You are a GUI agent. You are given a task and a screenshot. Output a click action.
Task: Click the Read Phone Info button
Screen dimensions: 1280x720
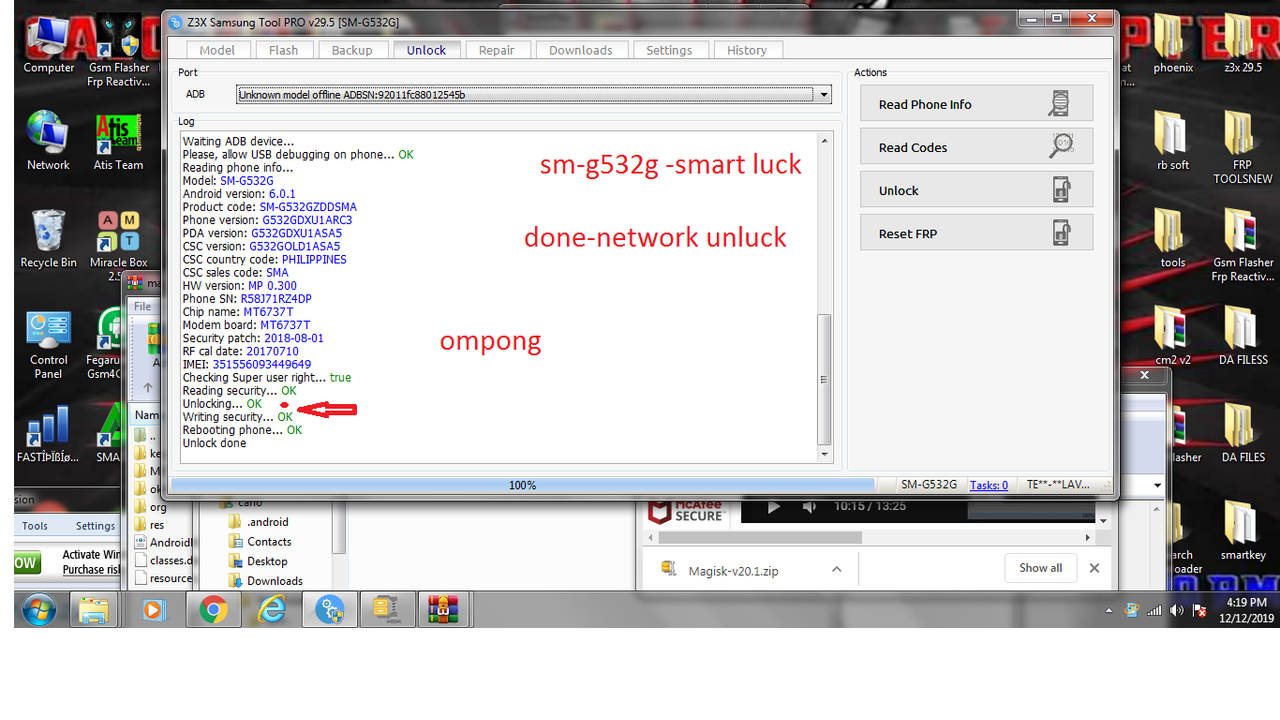pos(976,104)
